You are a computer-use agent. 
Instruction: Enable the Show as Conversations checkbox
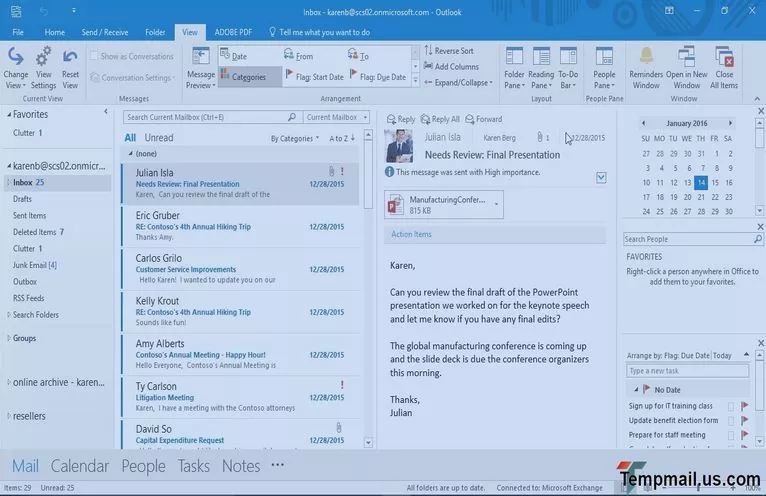pos(95,57)
